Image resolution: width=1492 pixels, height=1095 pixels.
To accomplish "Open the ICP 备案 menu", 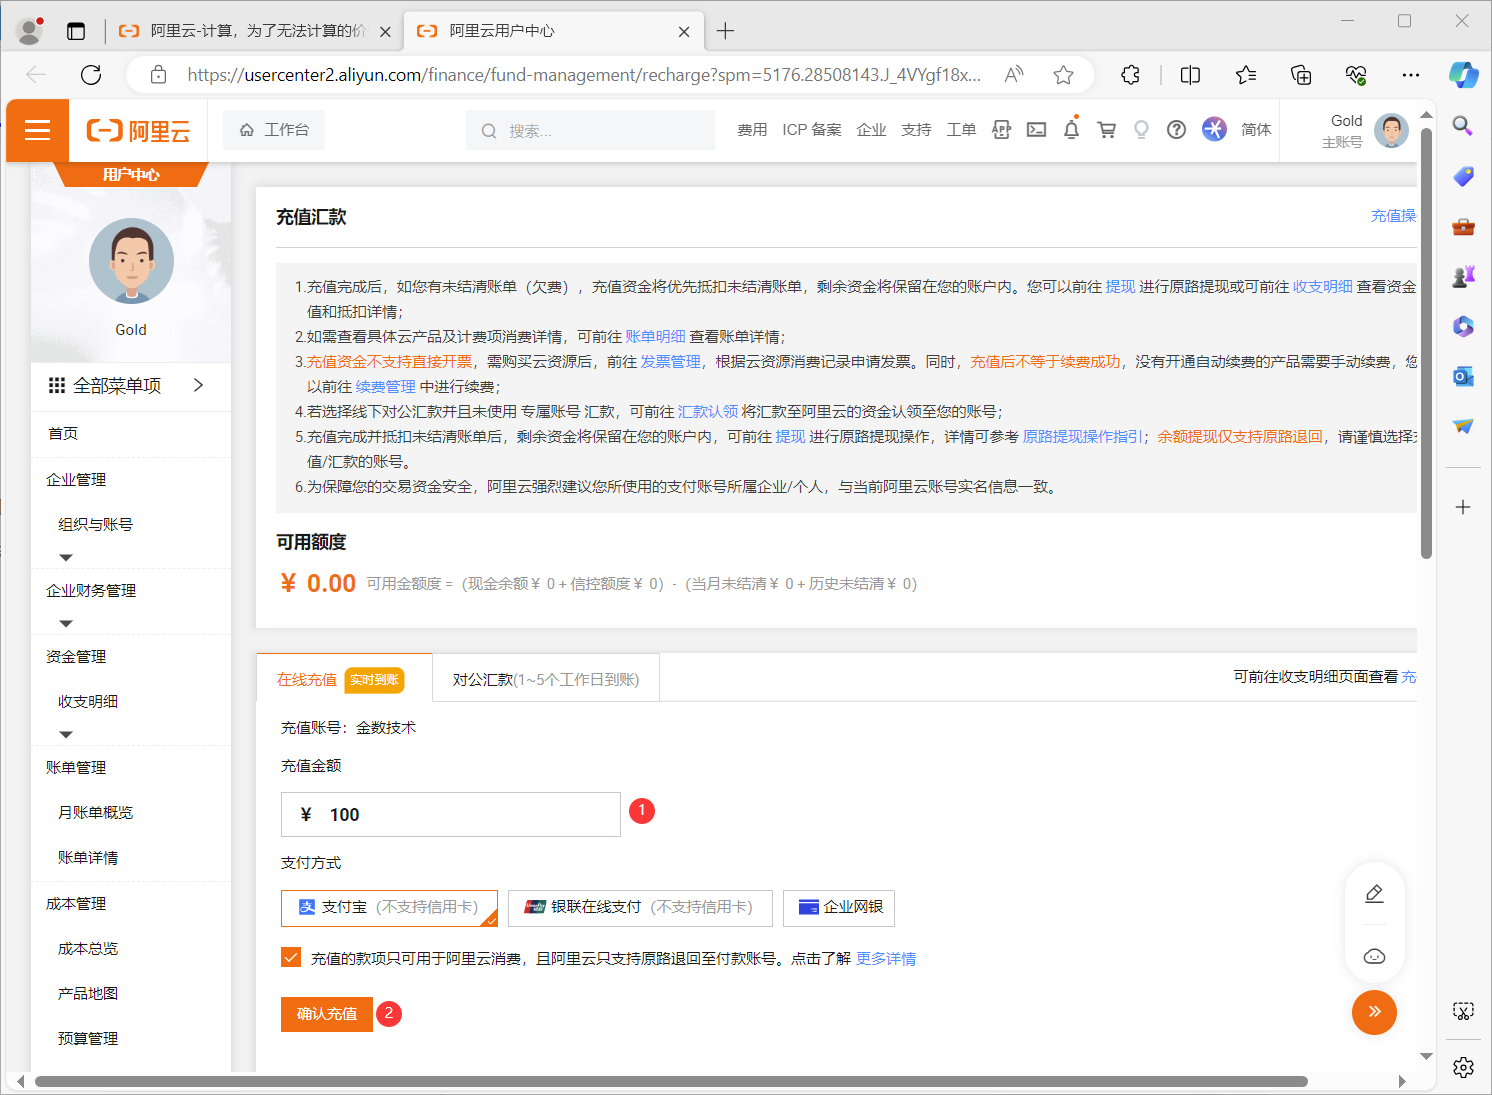I will [x=812, y=130].
